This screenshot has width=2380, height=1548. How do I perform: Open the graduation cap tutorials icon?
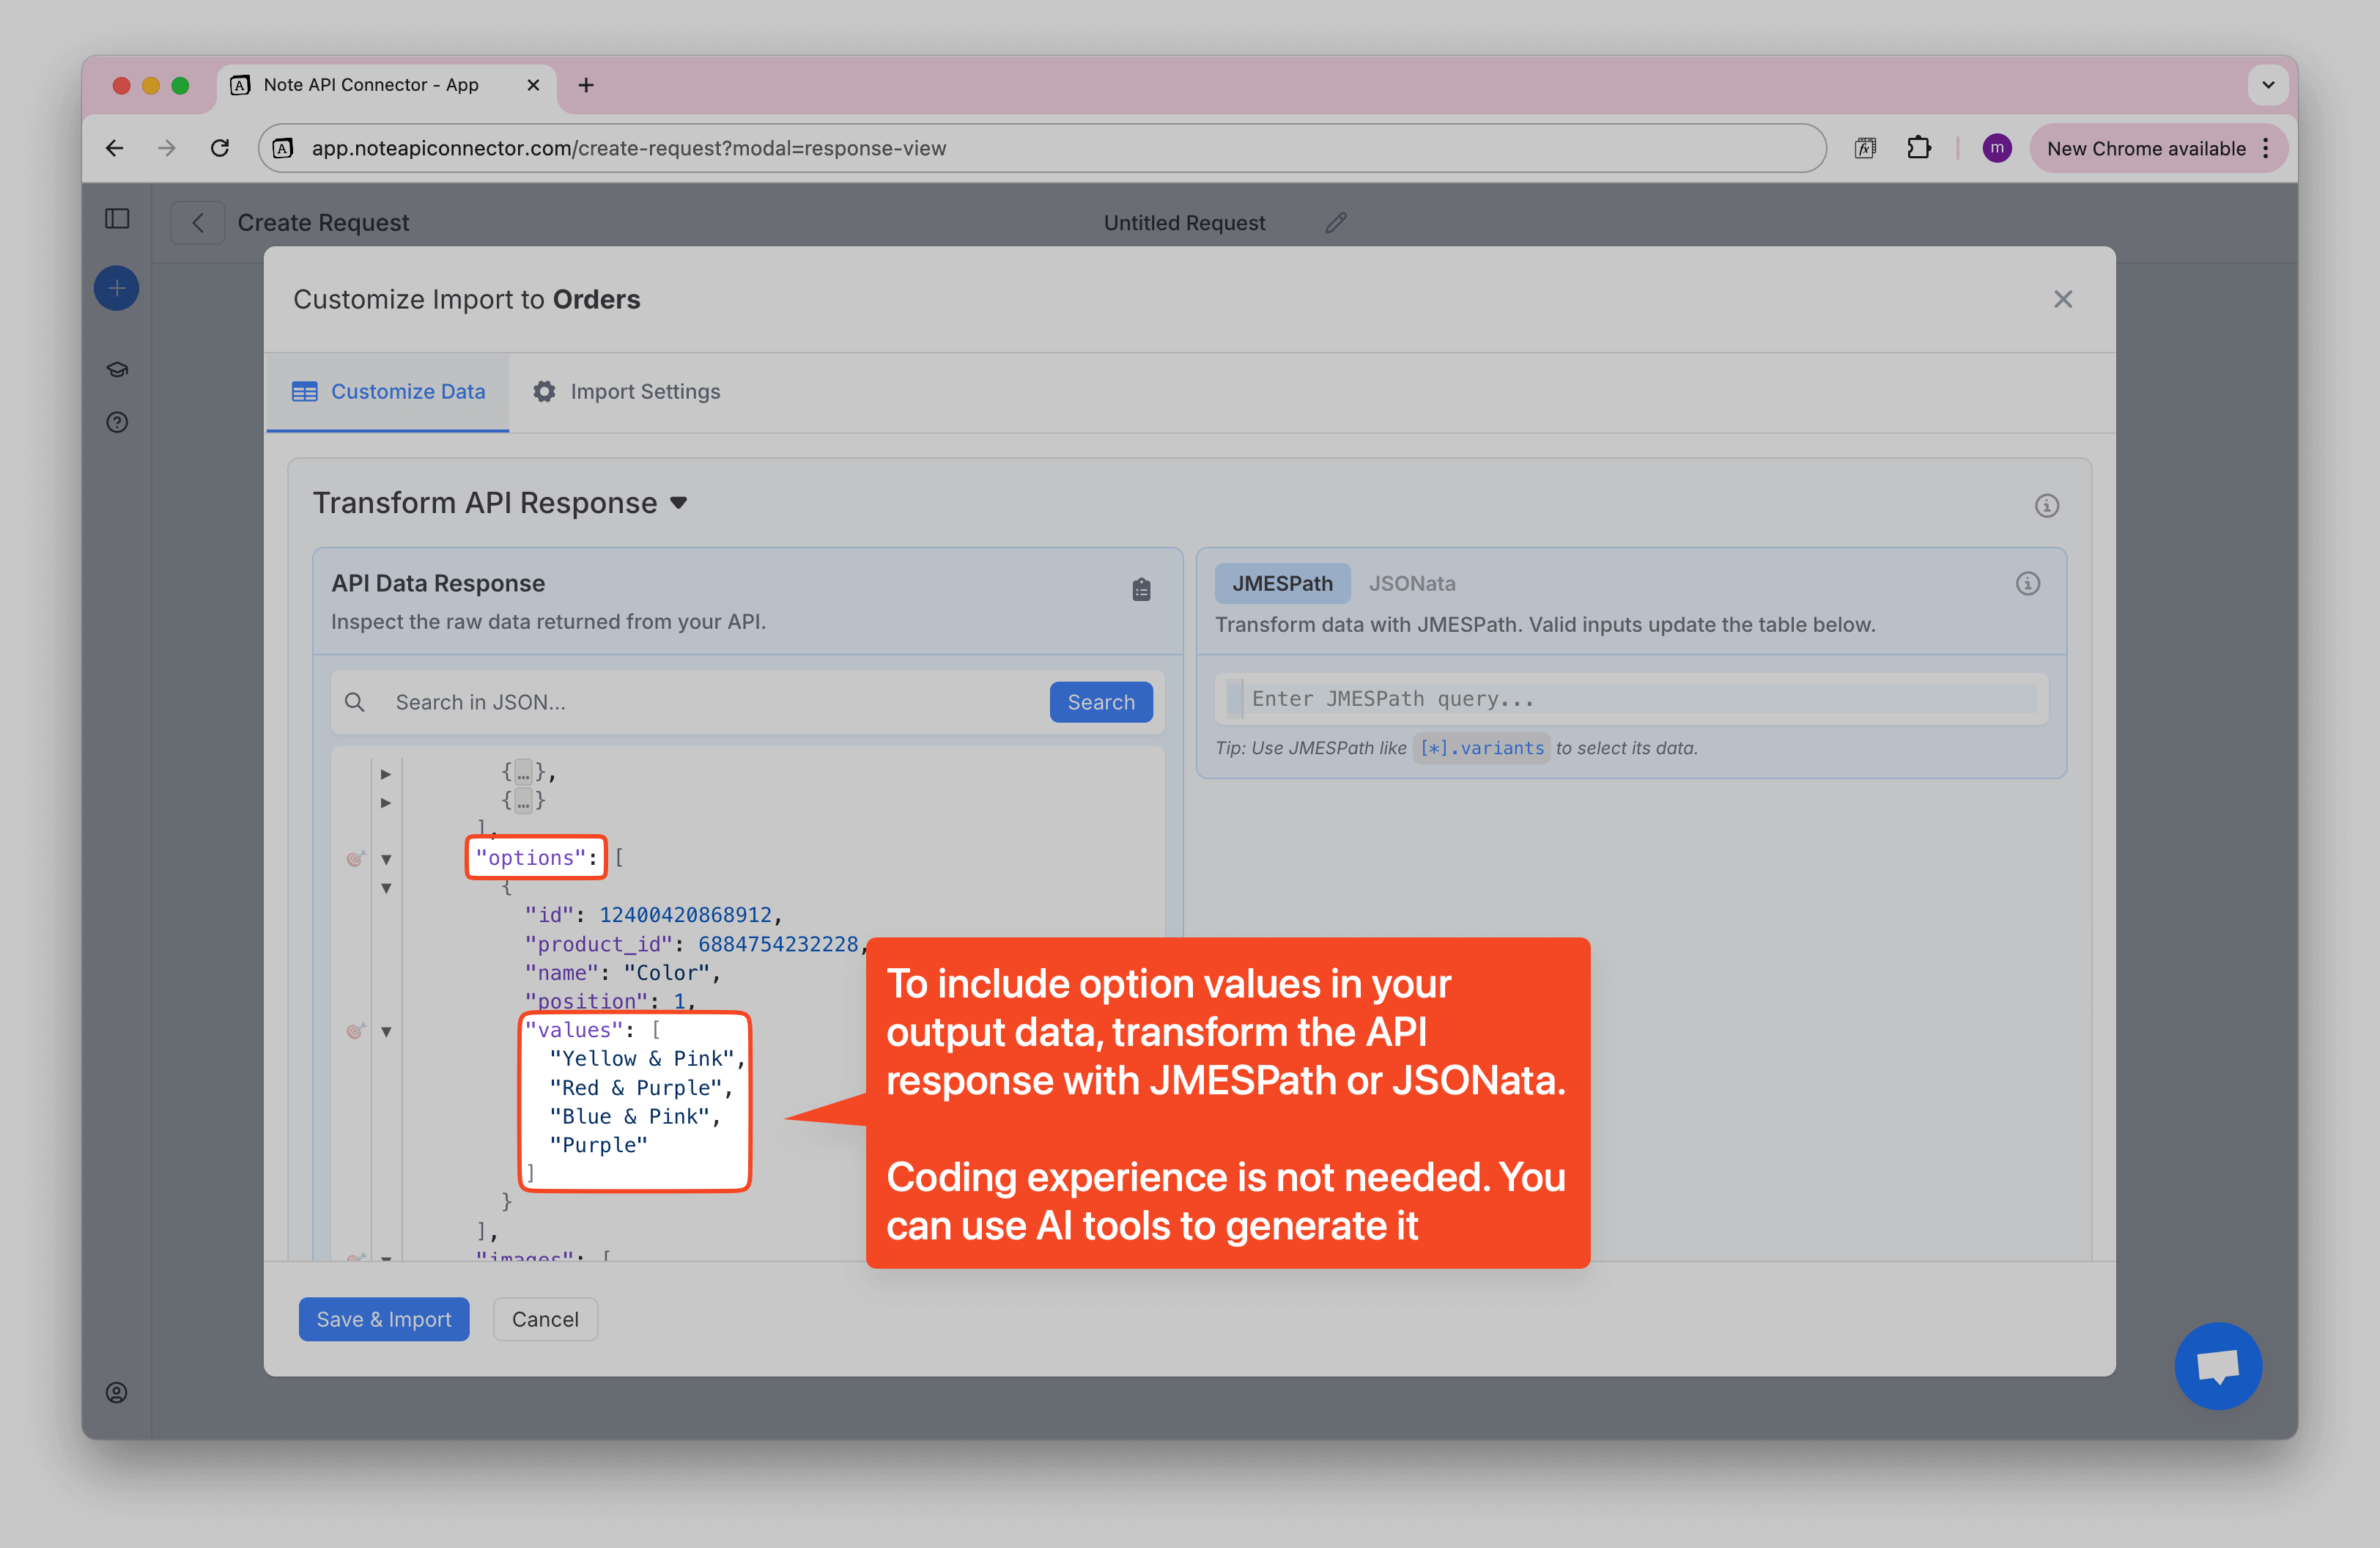click(117, 369)
